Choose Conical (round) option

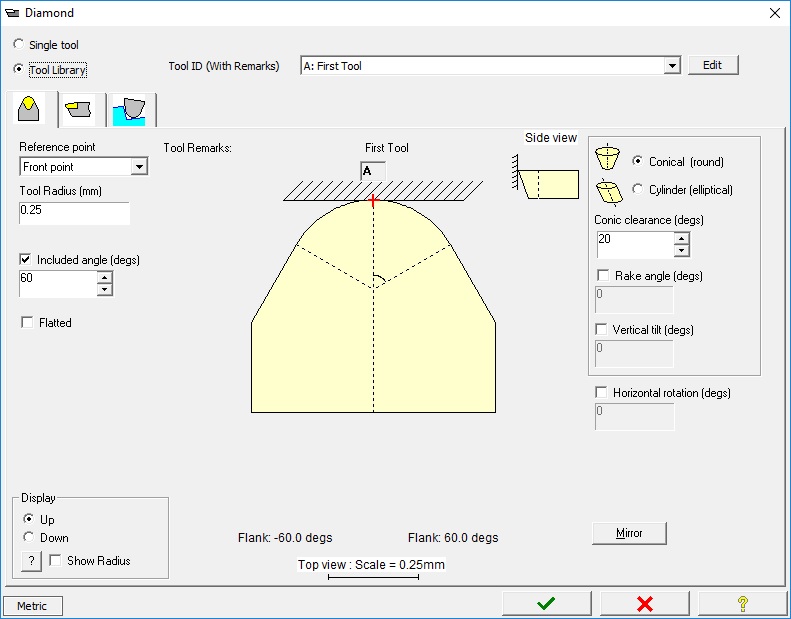(x=638, y=161)
